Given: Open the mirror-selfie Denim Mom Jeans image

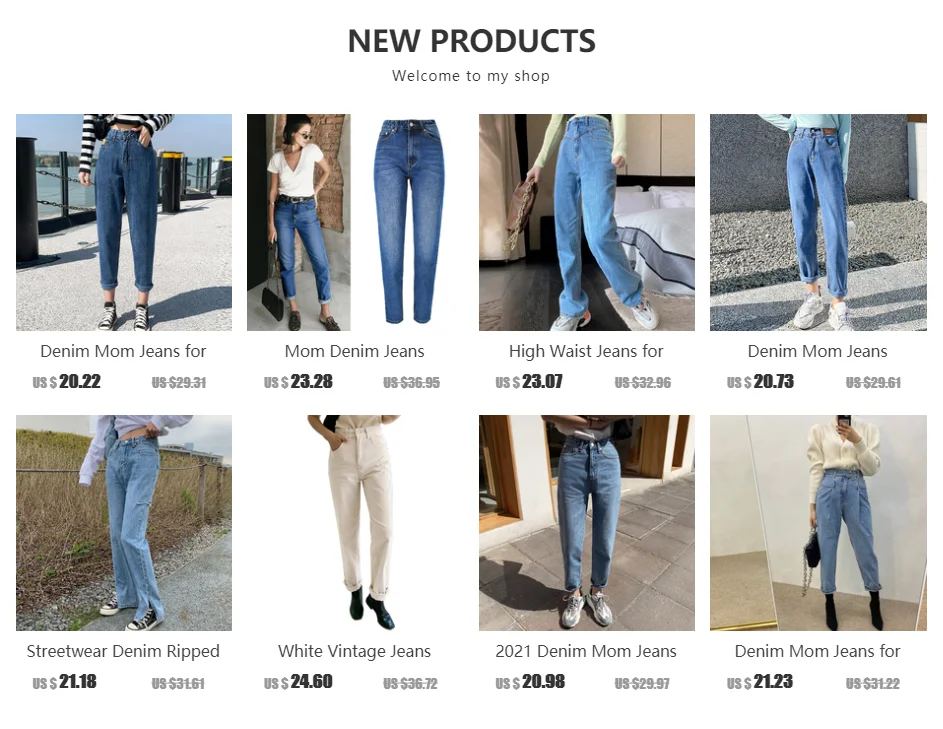Looking at the screenshot, I should [818, 523].
